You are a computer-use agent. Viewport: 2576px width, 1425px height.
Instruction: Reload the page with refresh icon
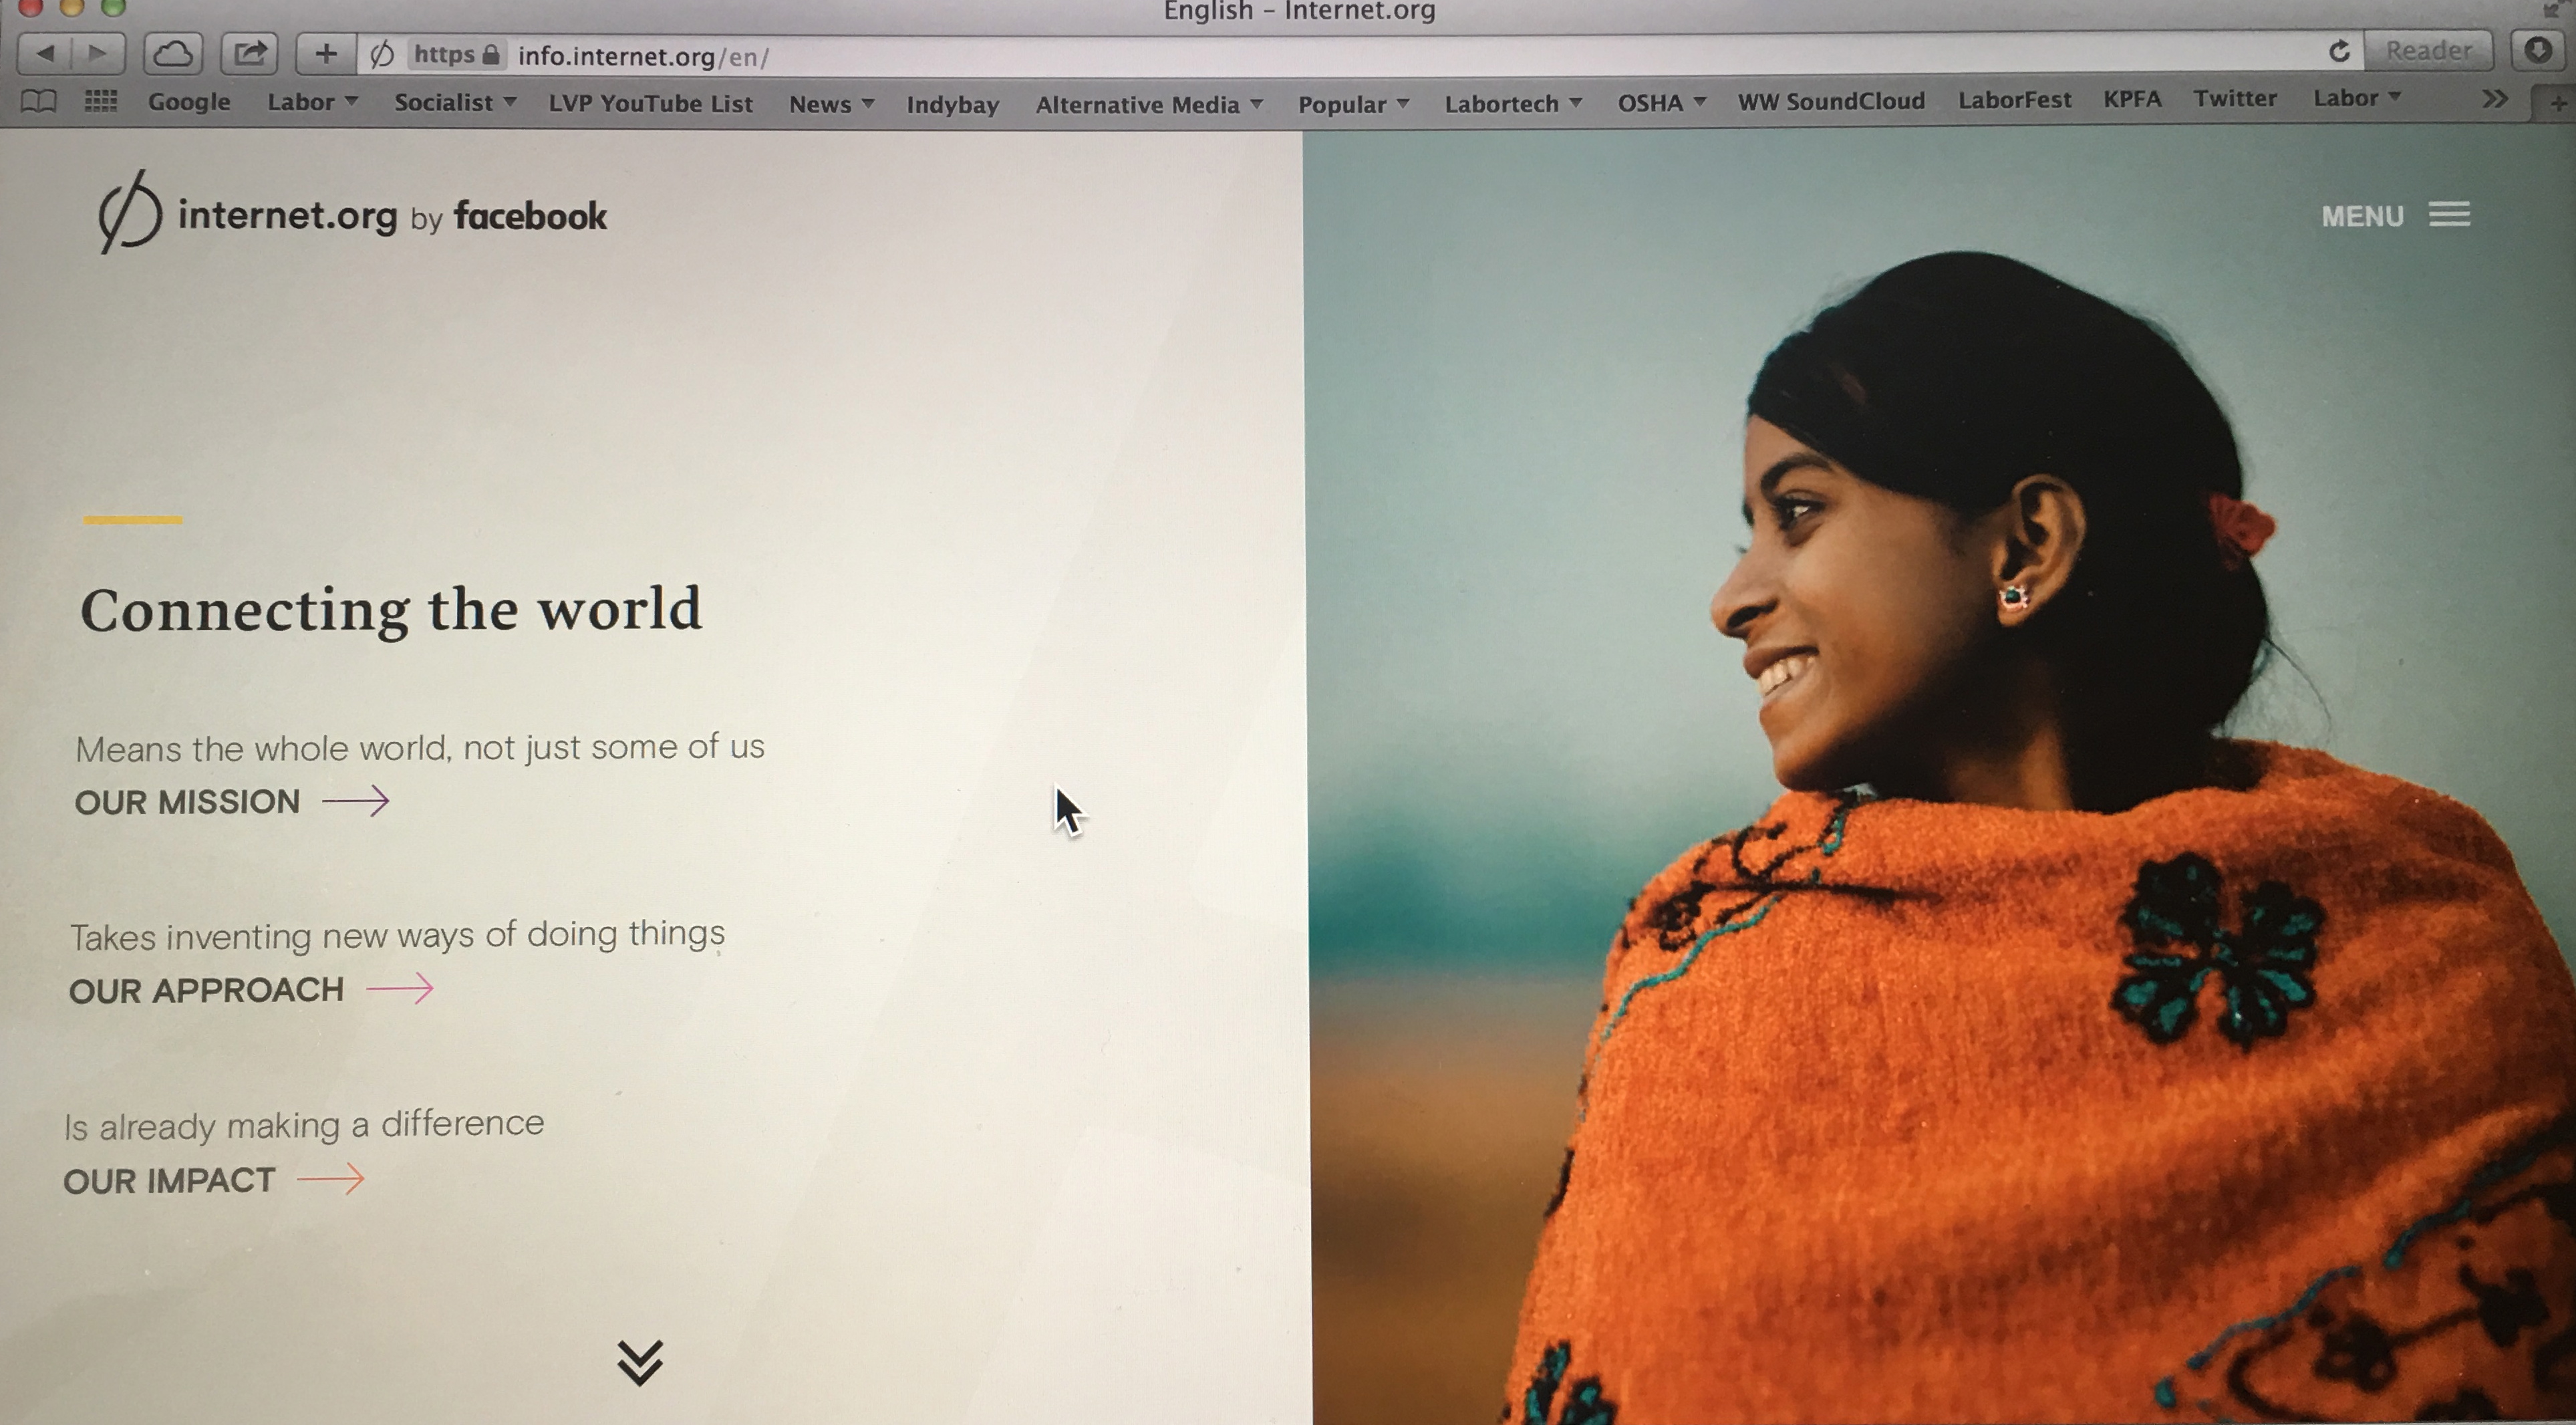point(2339,51)
